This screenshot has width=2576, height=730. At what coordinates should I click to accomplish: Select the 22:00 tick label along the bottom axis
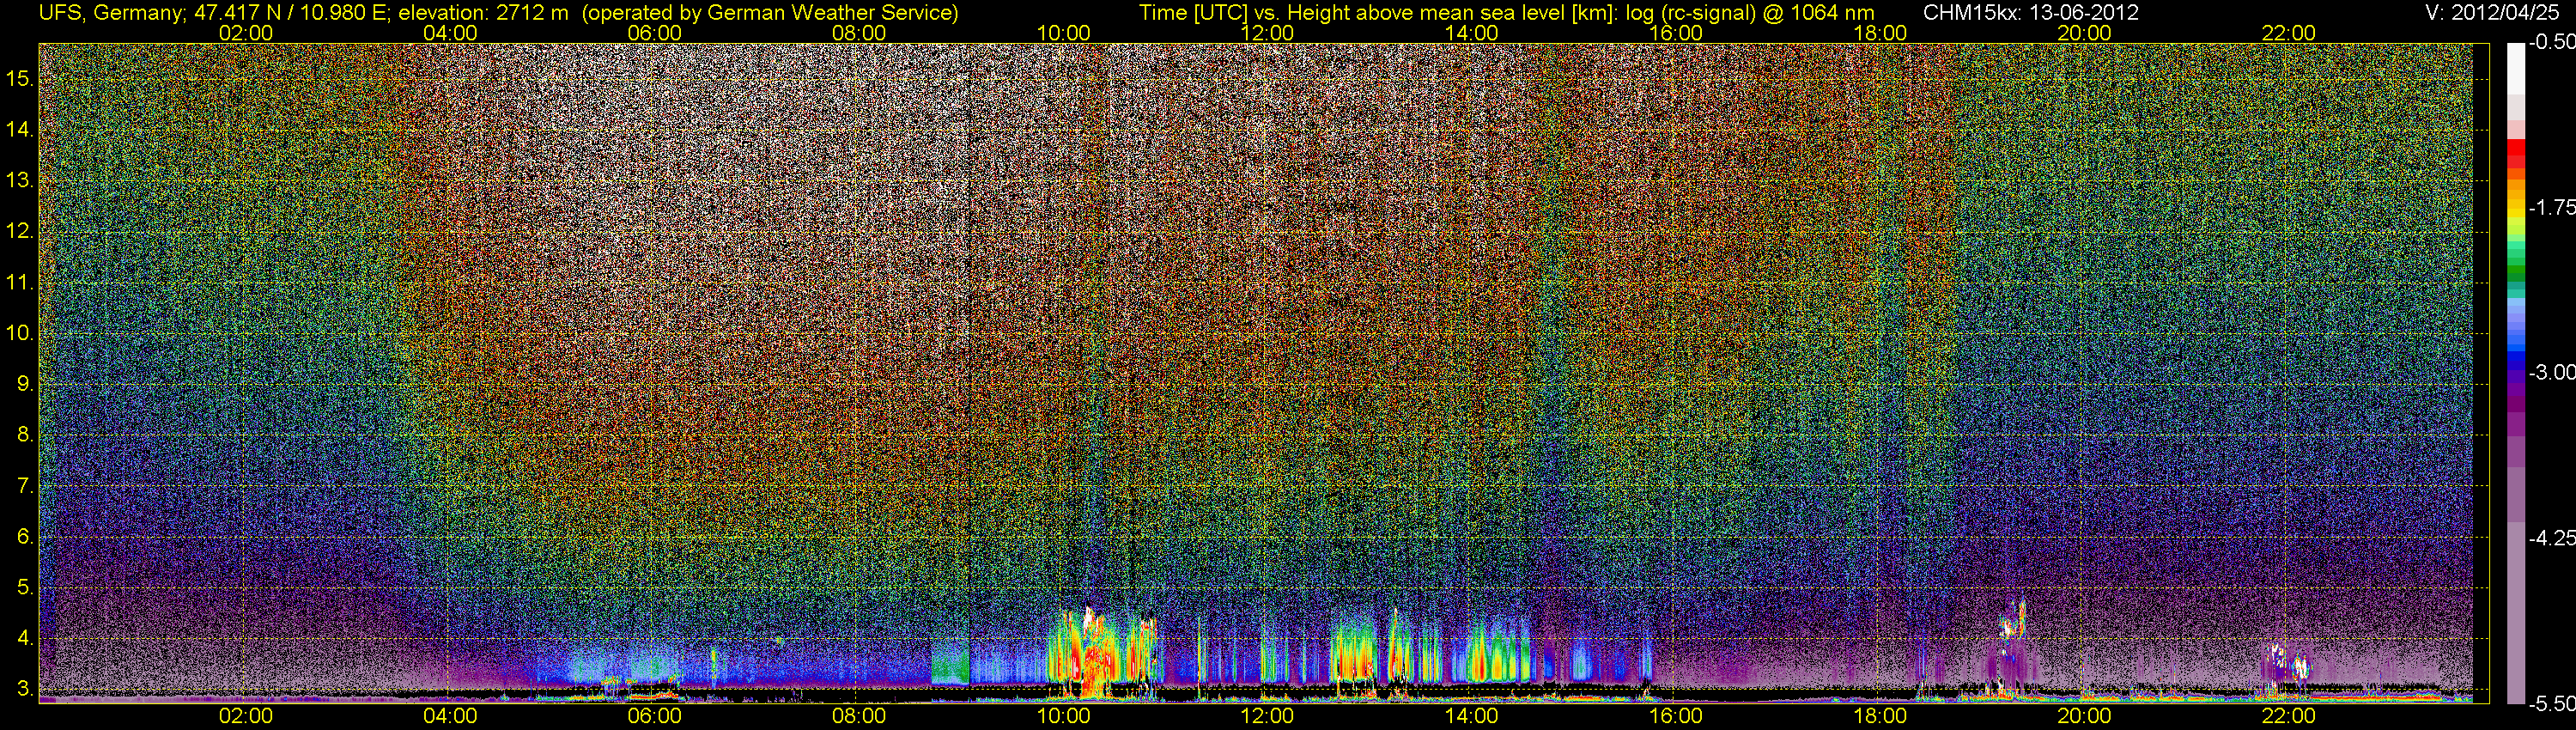(x=2288, y=716)
